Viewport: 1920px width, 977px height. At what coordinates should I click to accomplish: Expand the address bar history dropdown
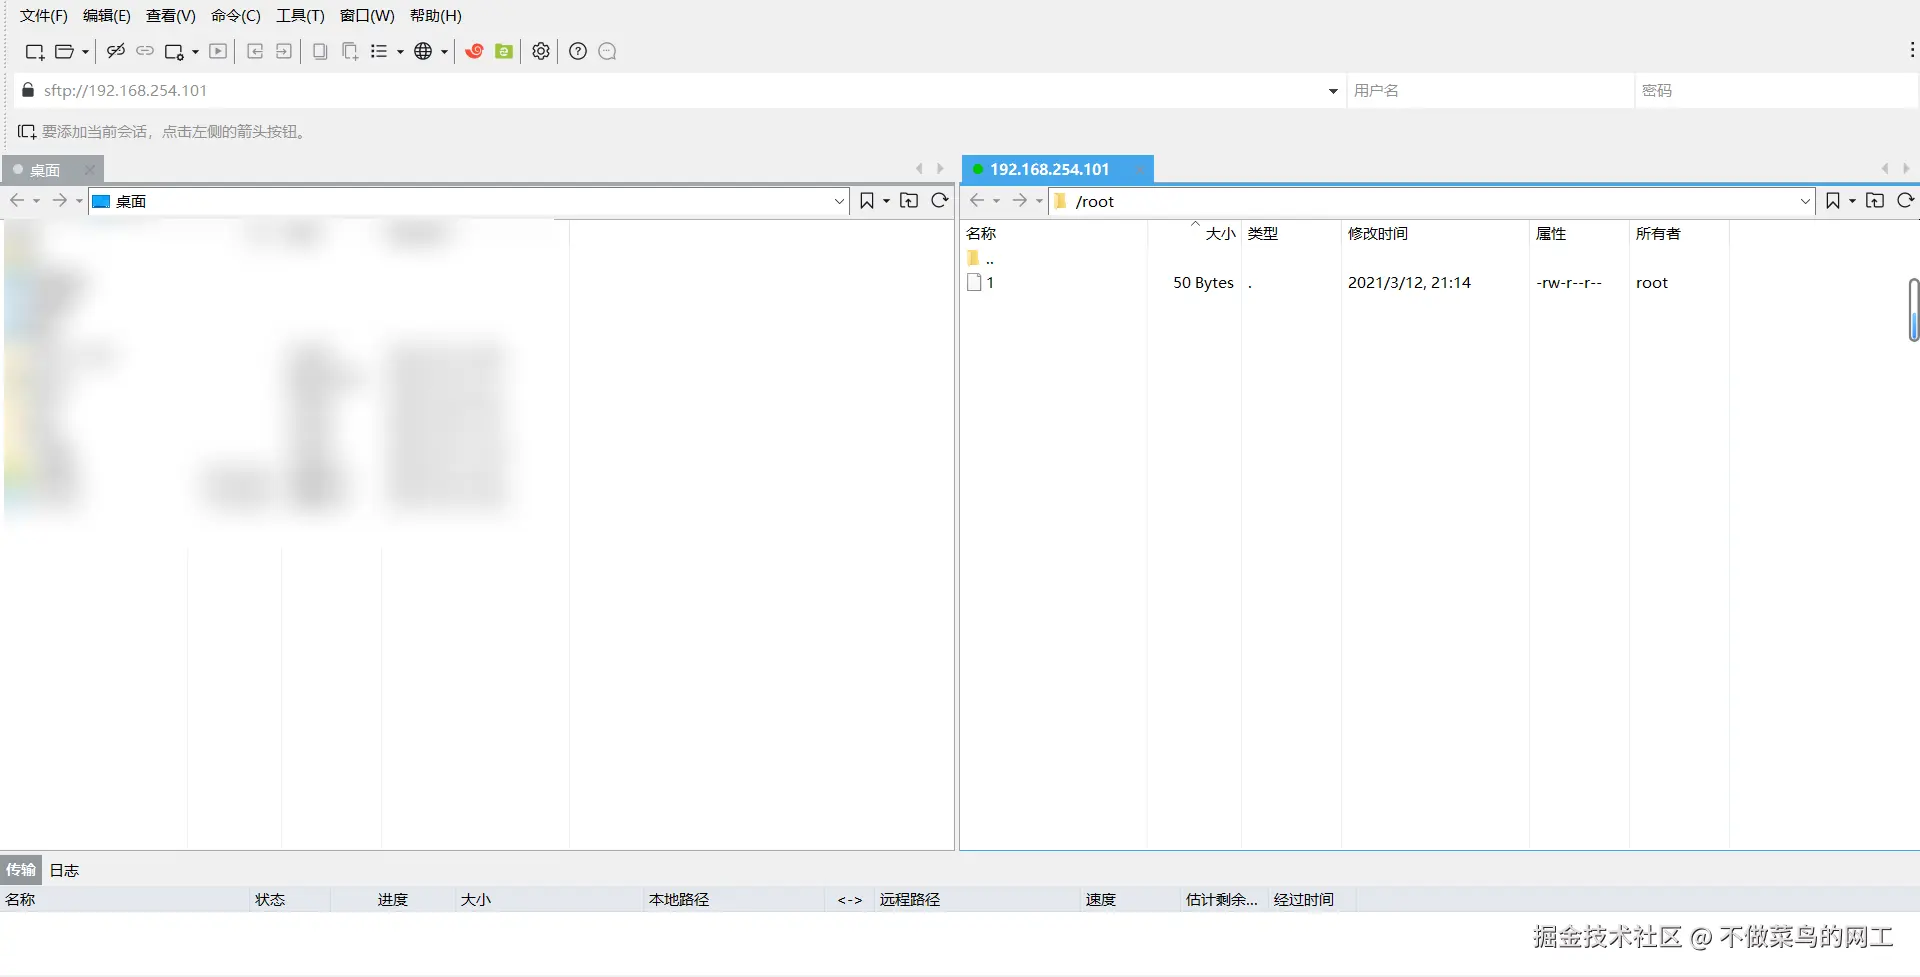coord(1333,91)
